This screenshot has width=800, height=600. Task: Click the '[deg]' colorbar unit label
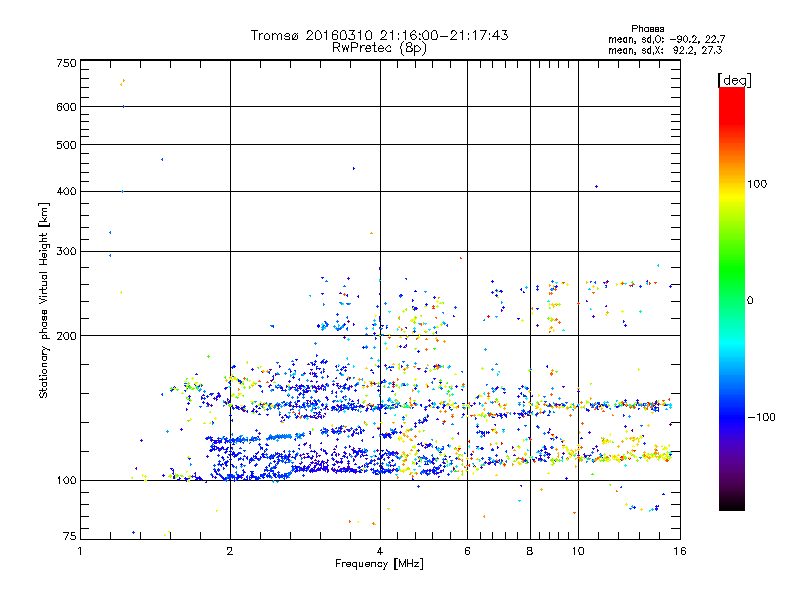point(734,80)
